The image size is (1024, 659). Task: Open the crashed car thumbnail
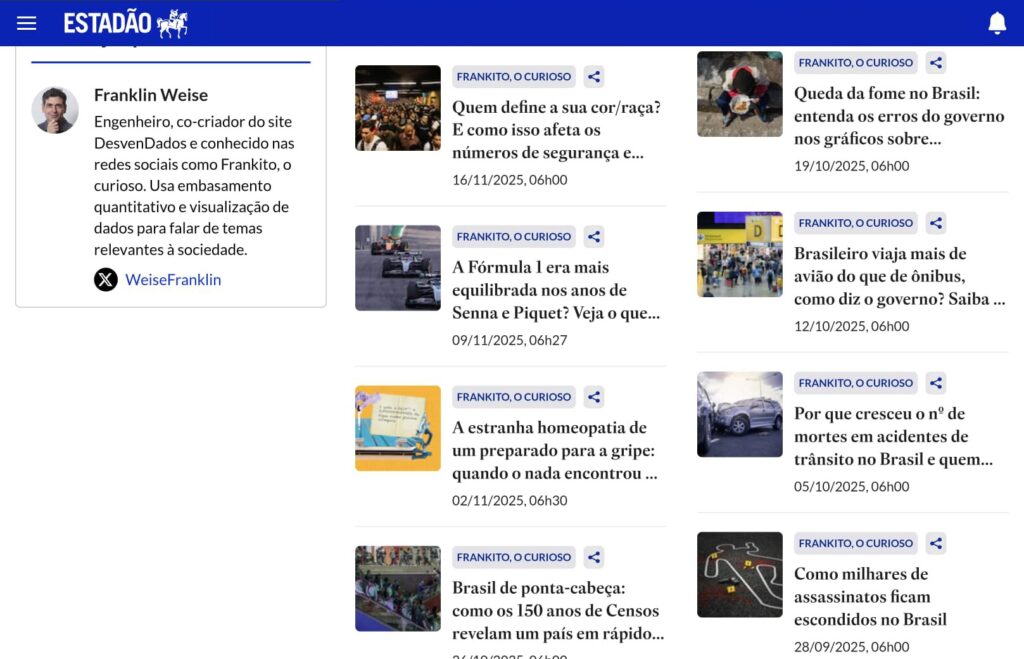[740, 414]
